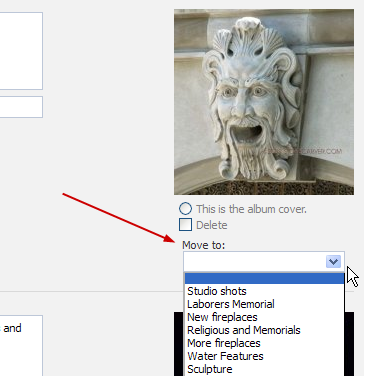Choose the blank highlighted option in the list
This screenshot has height=376, width=380.
264,278
